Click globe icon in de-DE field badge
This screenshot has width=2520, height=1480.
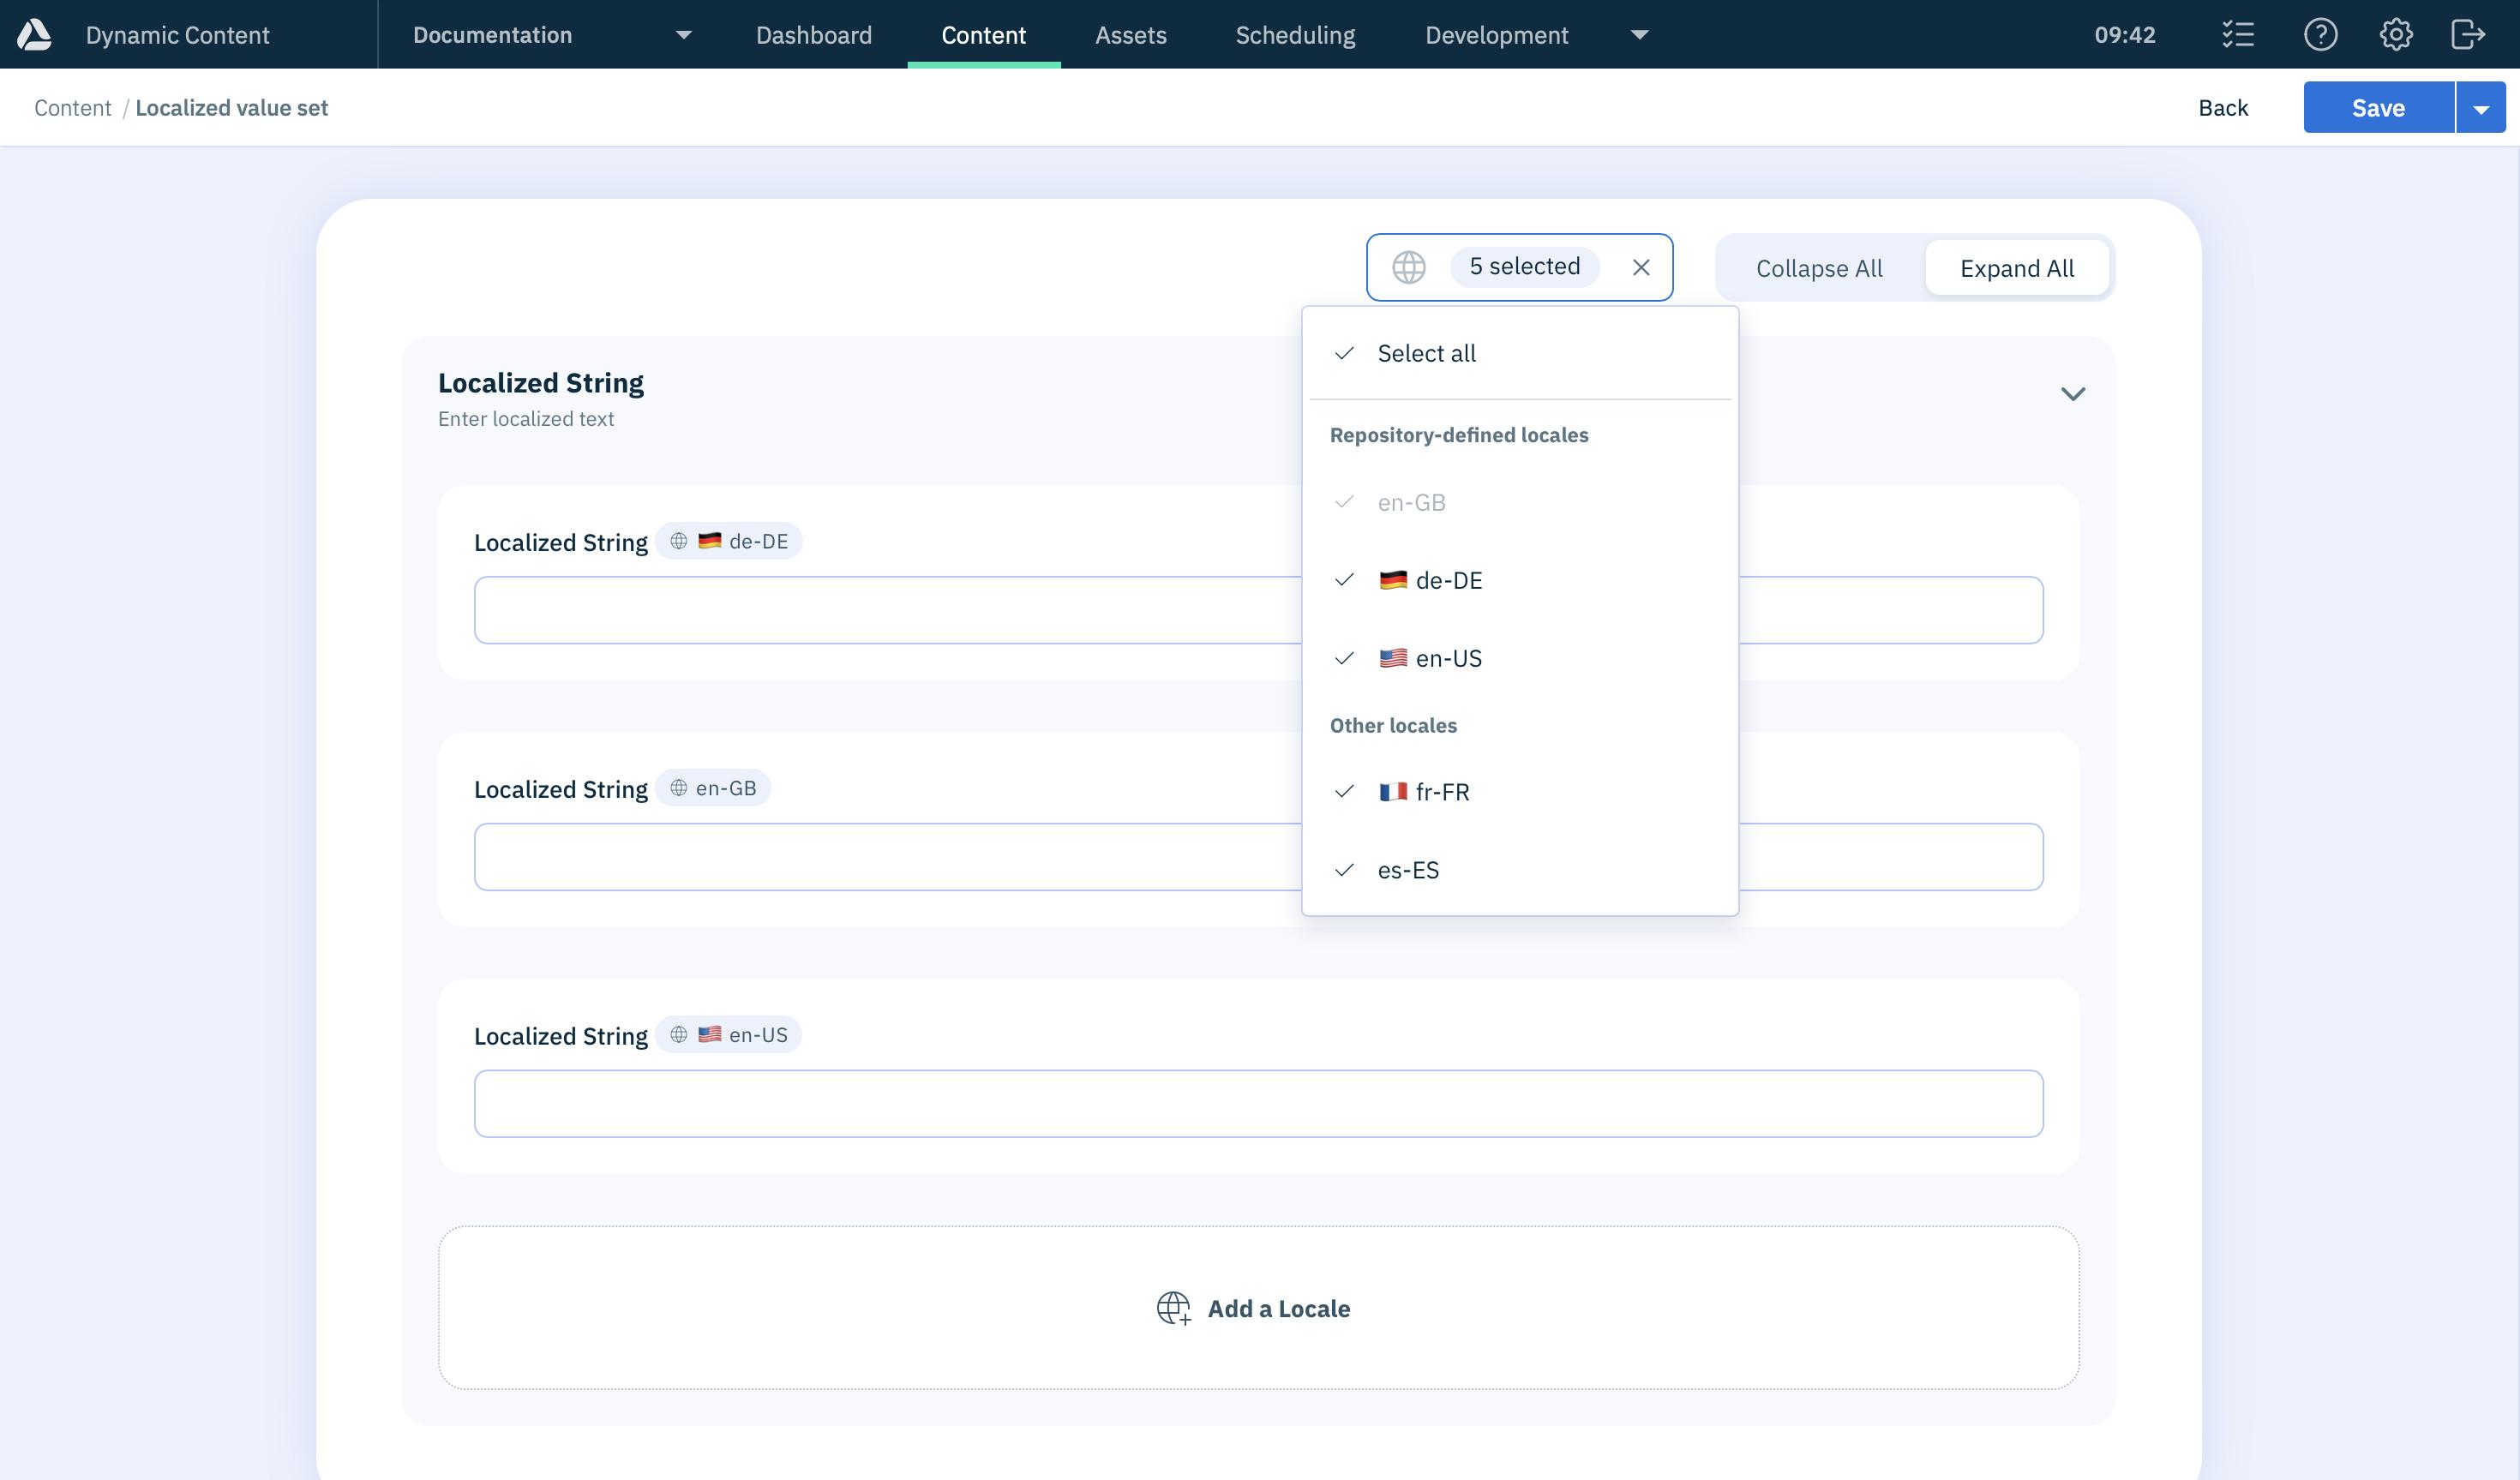[x=679, y=541]
